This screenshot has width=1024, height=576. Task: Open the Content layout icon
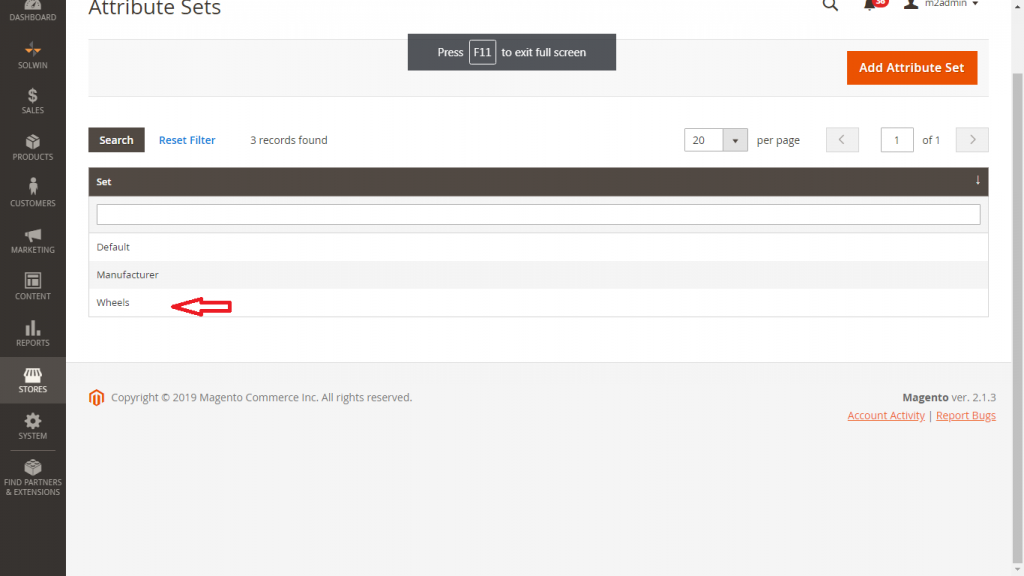pos(32,281)
